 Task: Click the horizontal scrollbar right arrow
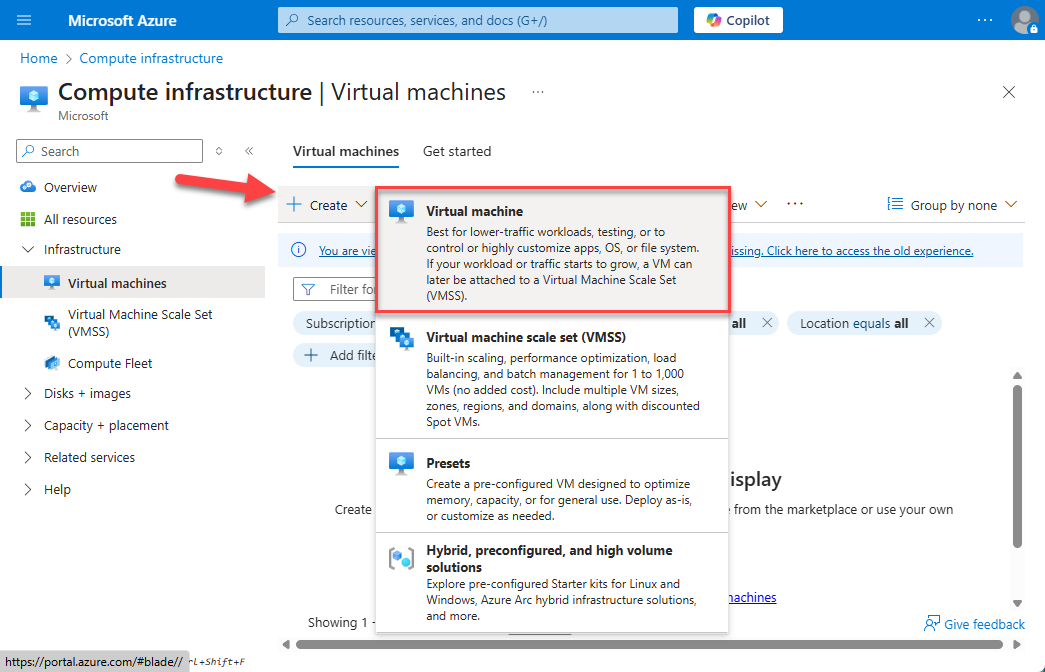(1017, 645)
